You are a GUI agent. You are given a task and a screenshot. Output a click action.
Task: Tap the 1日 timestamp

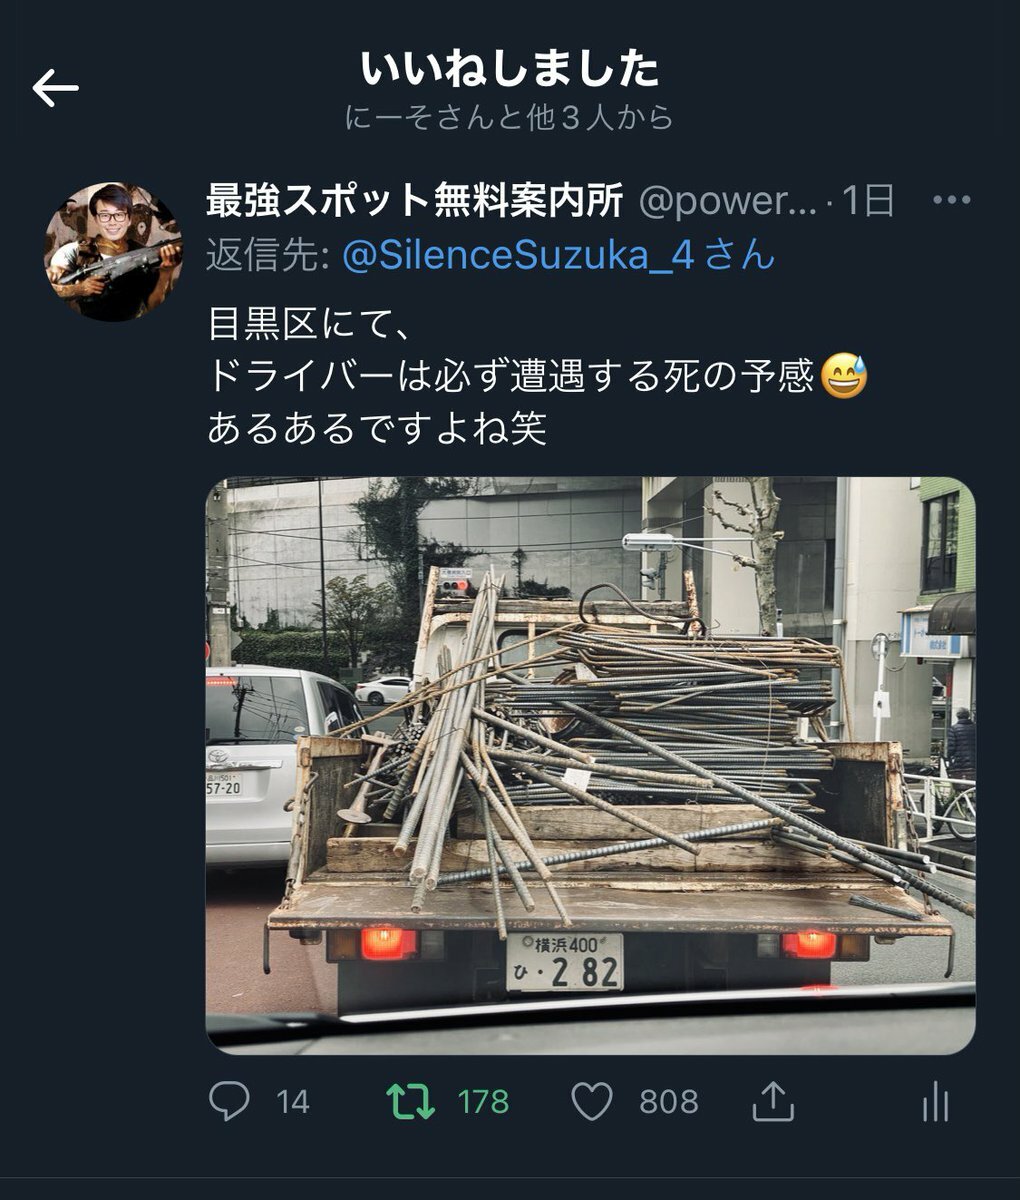pos(868,201)
